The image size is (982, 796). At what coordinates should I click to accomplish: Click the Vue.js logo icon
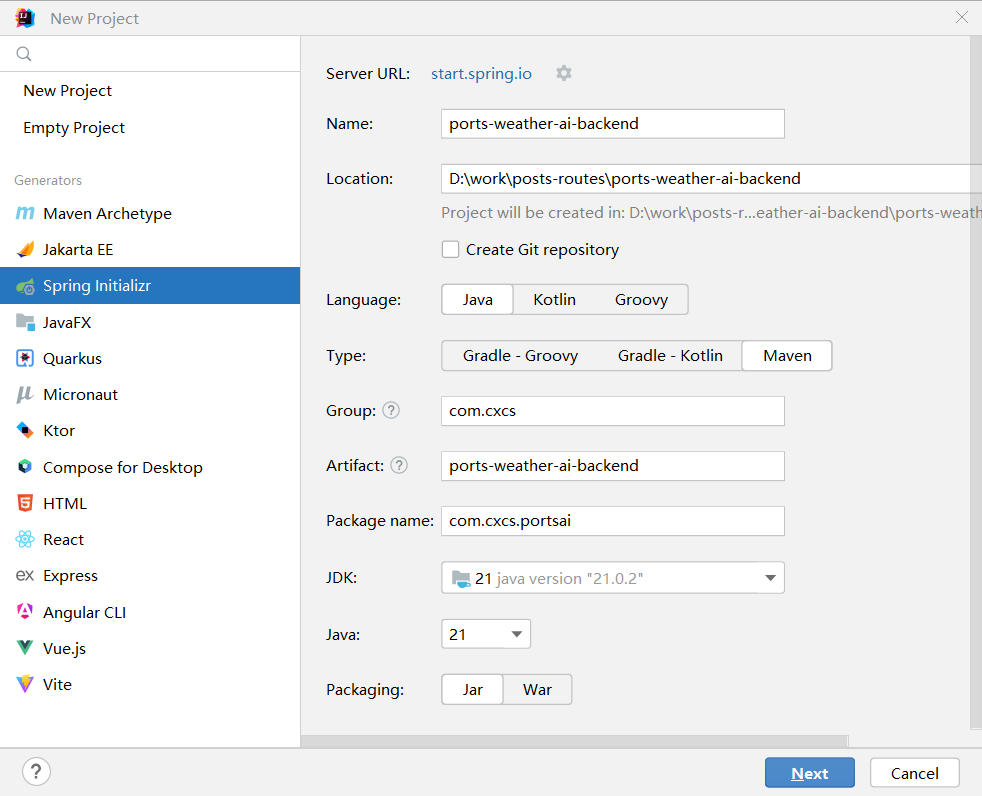coord(25,648)
